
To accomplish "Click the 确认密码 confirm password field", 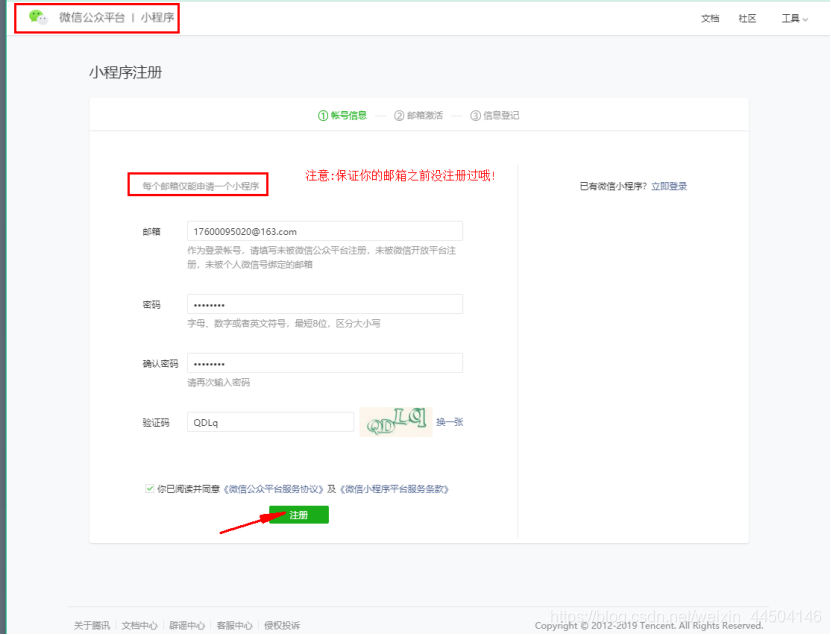I will click(x=325, y=364).
